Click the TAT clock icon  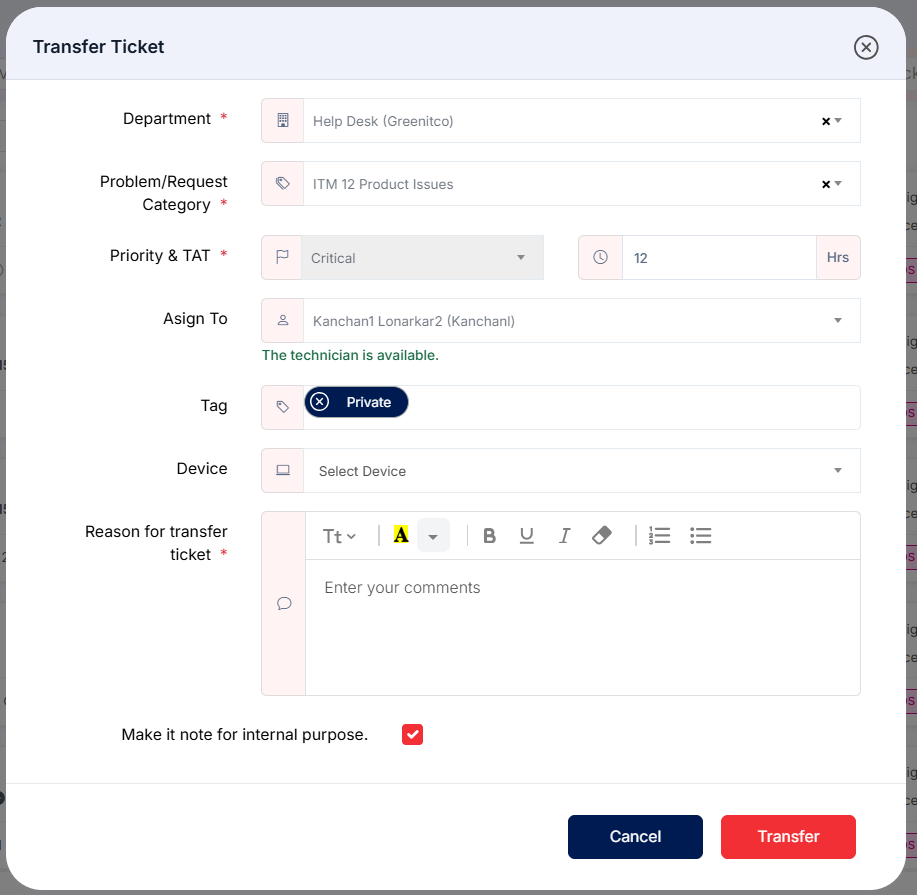click(600, 257)
